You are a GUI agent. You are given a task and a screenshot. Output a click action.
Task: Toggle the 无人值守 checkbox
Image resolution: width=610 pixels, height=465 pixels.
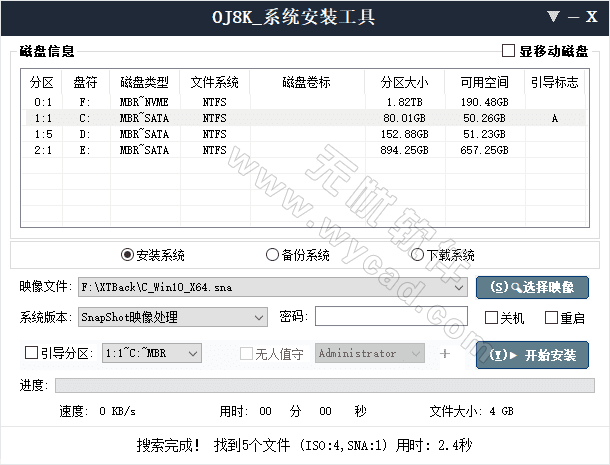[246, 353]
